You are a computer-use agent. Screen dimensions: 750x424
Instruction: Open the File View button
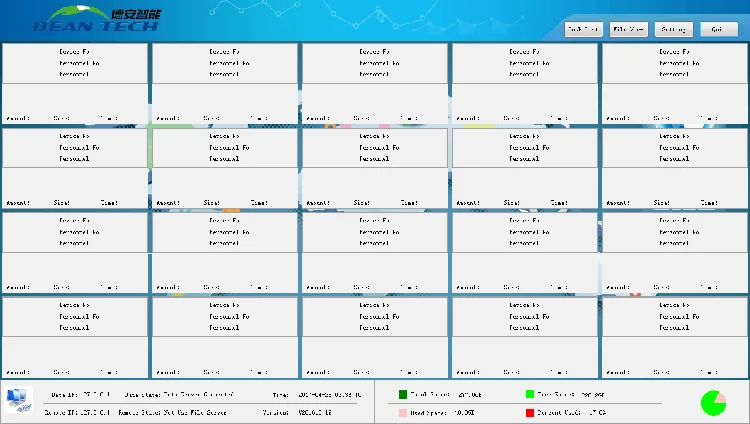629,29
